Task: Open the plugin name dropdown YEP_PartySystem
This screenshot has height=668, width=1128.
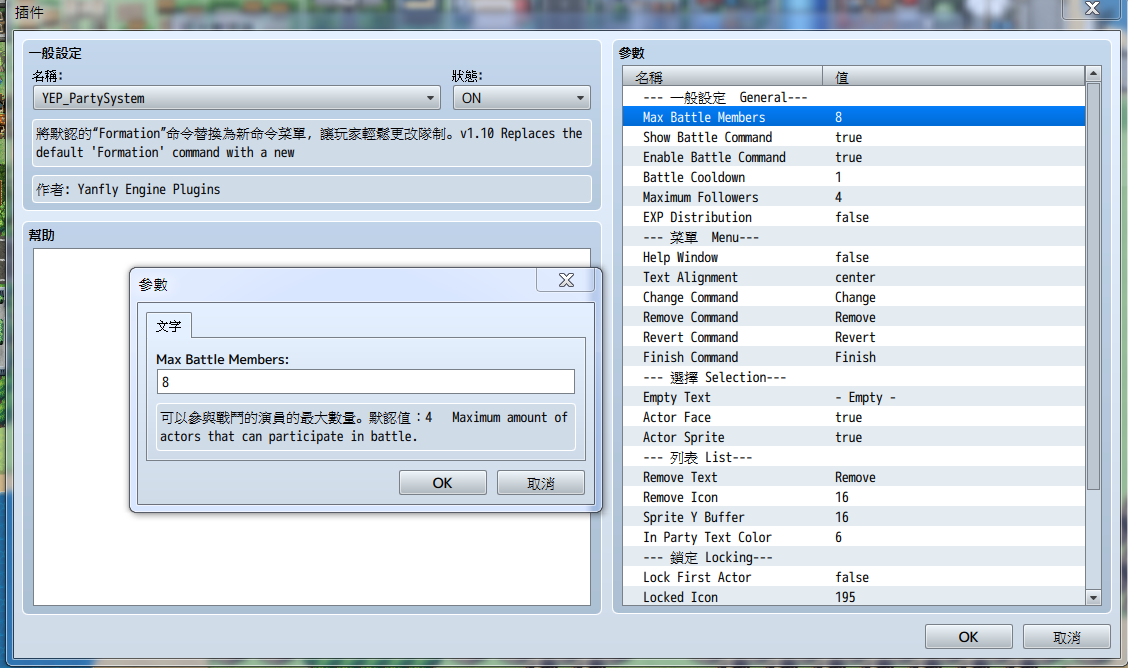Action: pos(237,98)
